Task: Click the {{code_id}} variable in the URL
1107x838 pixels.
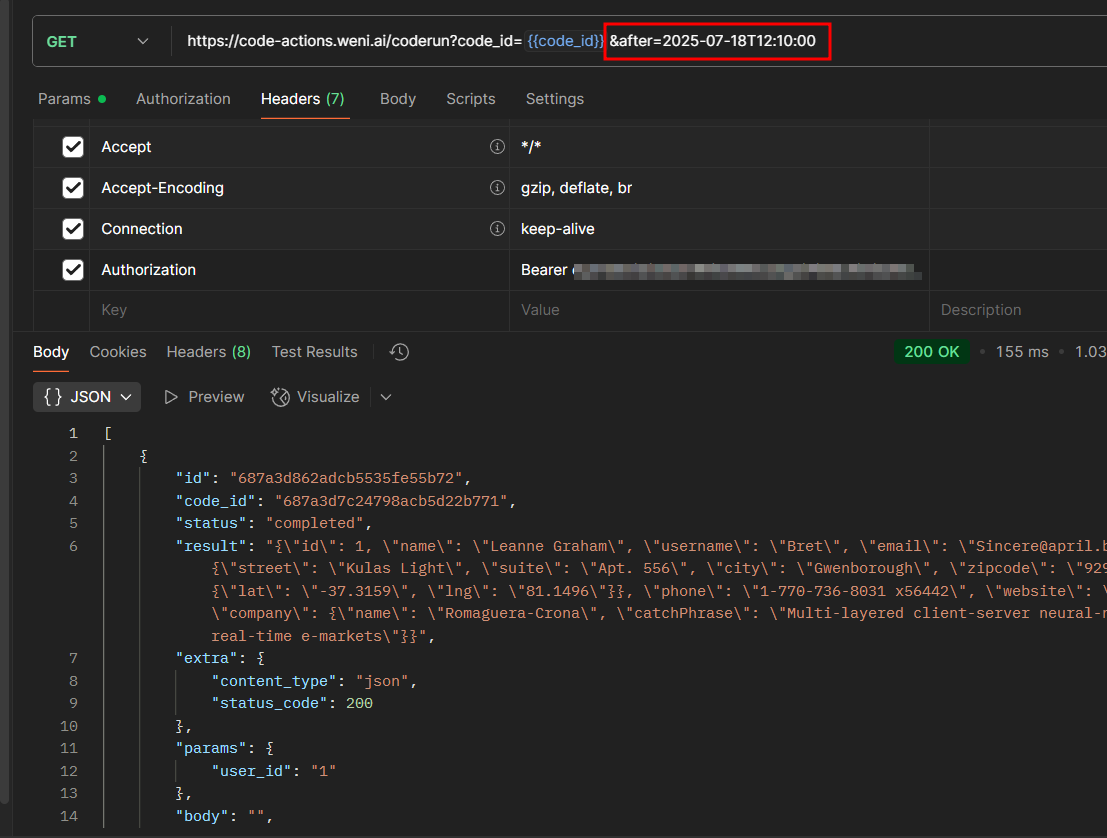Action: 564,42
